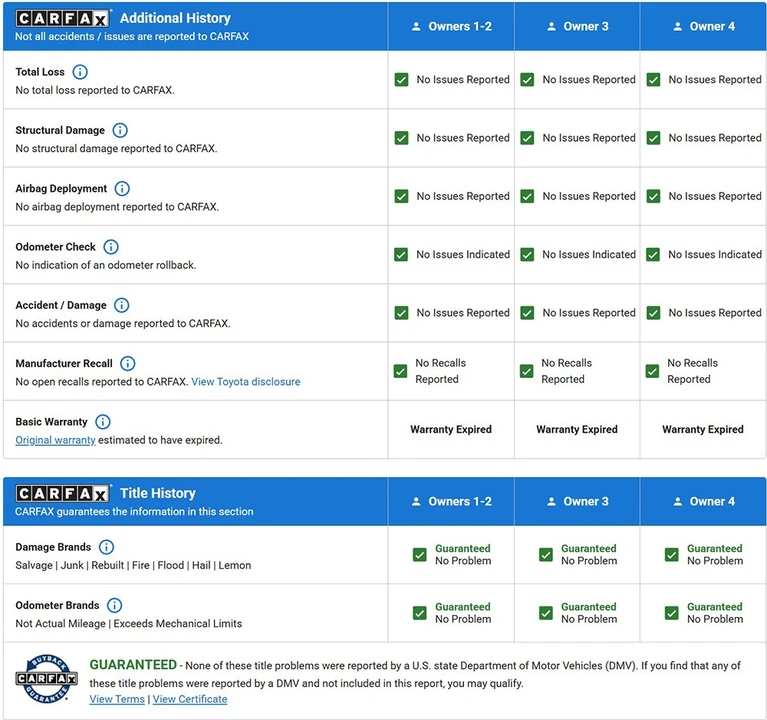Click the CARFAX logo in Additional History header
The image size is (767, 720).
pyautogui.click(x=62, y=18)
